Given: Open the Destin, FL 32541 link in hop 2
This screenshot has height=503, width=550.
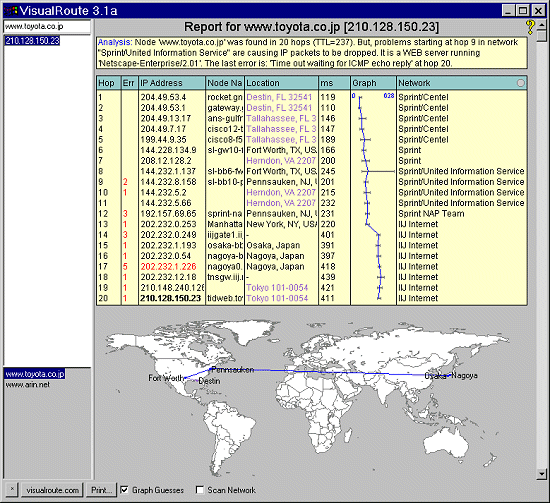Looking at the screenshot, I should (279, 108).
